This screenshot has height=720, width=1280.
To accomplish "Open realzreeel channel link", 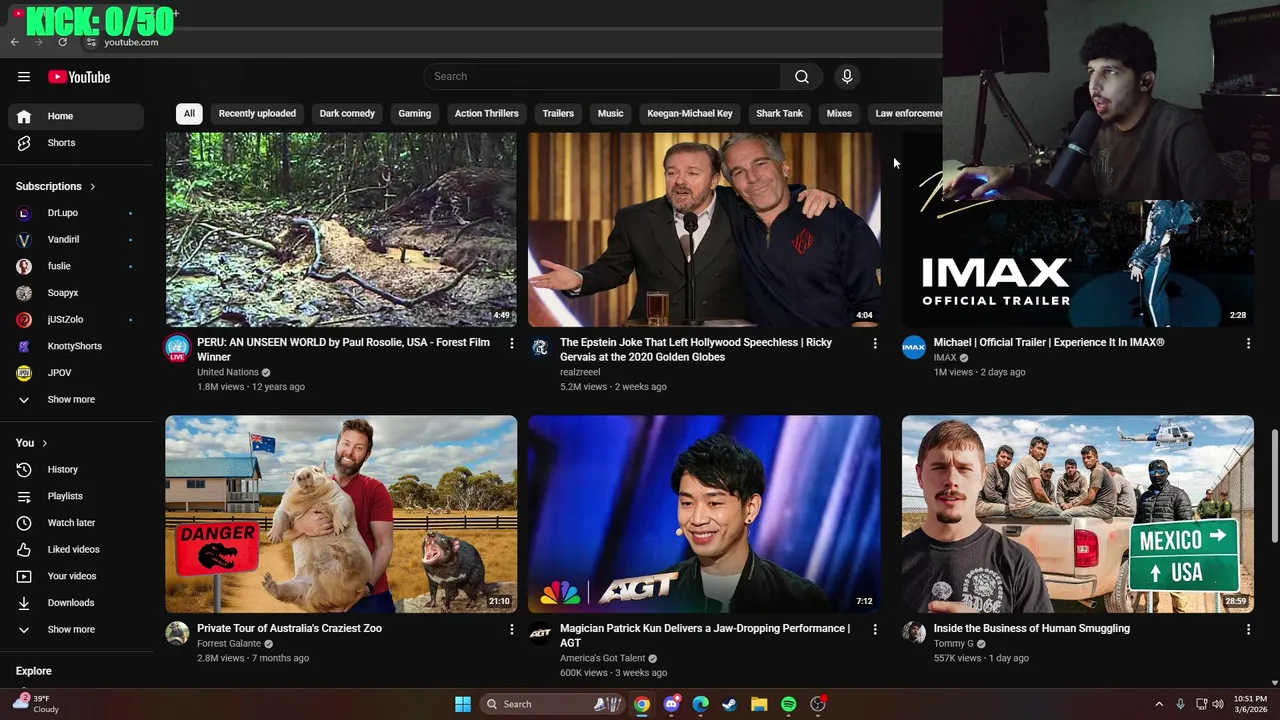I will coord(580,372).
